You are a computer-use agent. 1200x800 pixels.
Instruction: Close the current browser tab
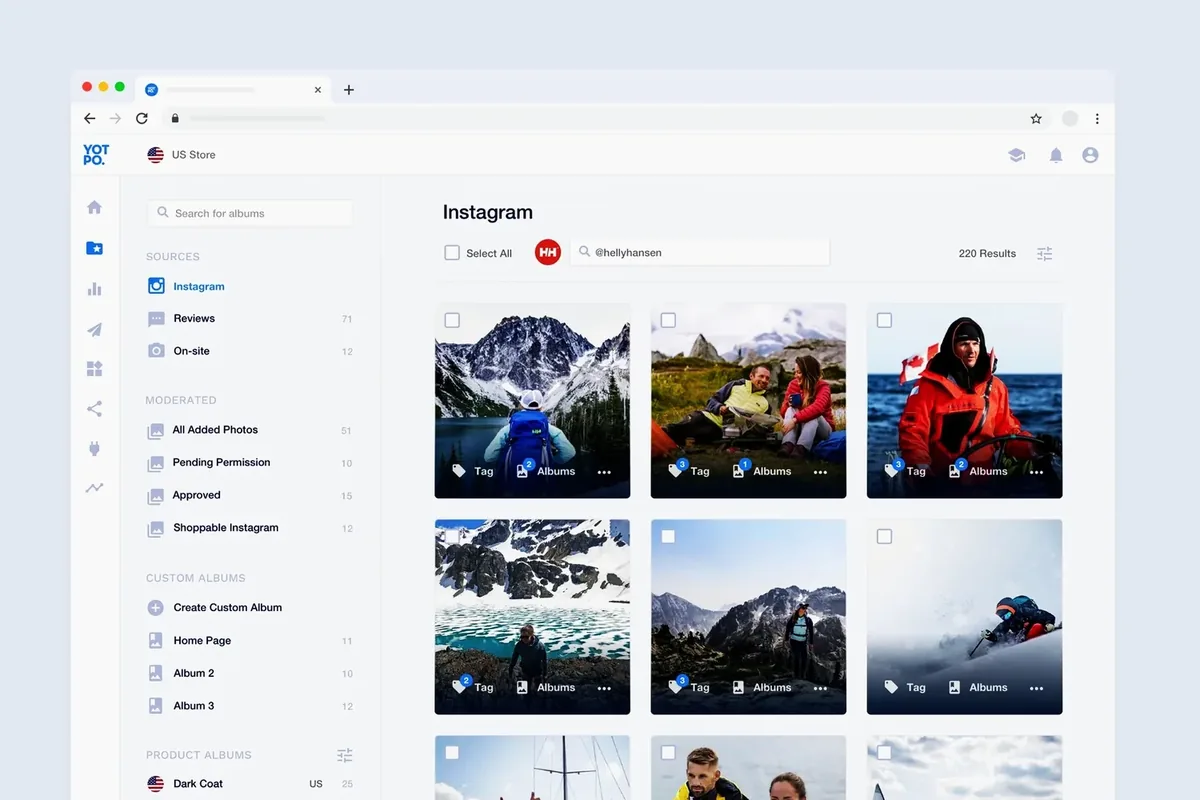tap(318, 89)
